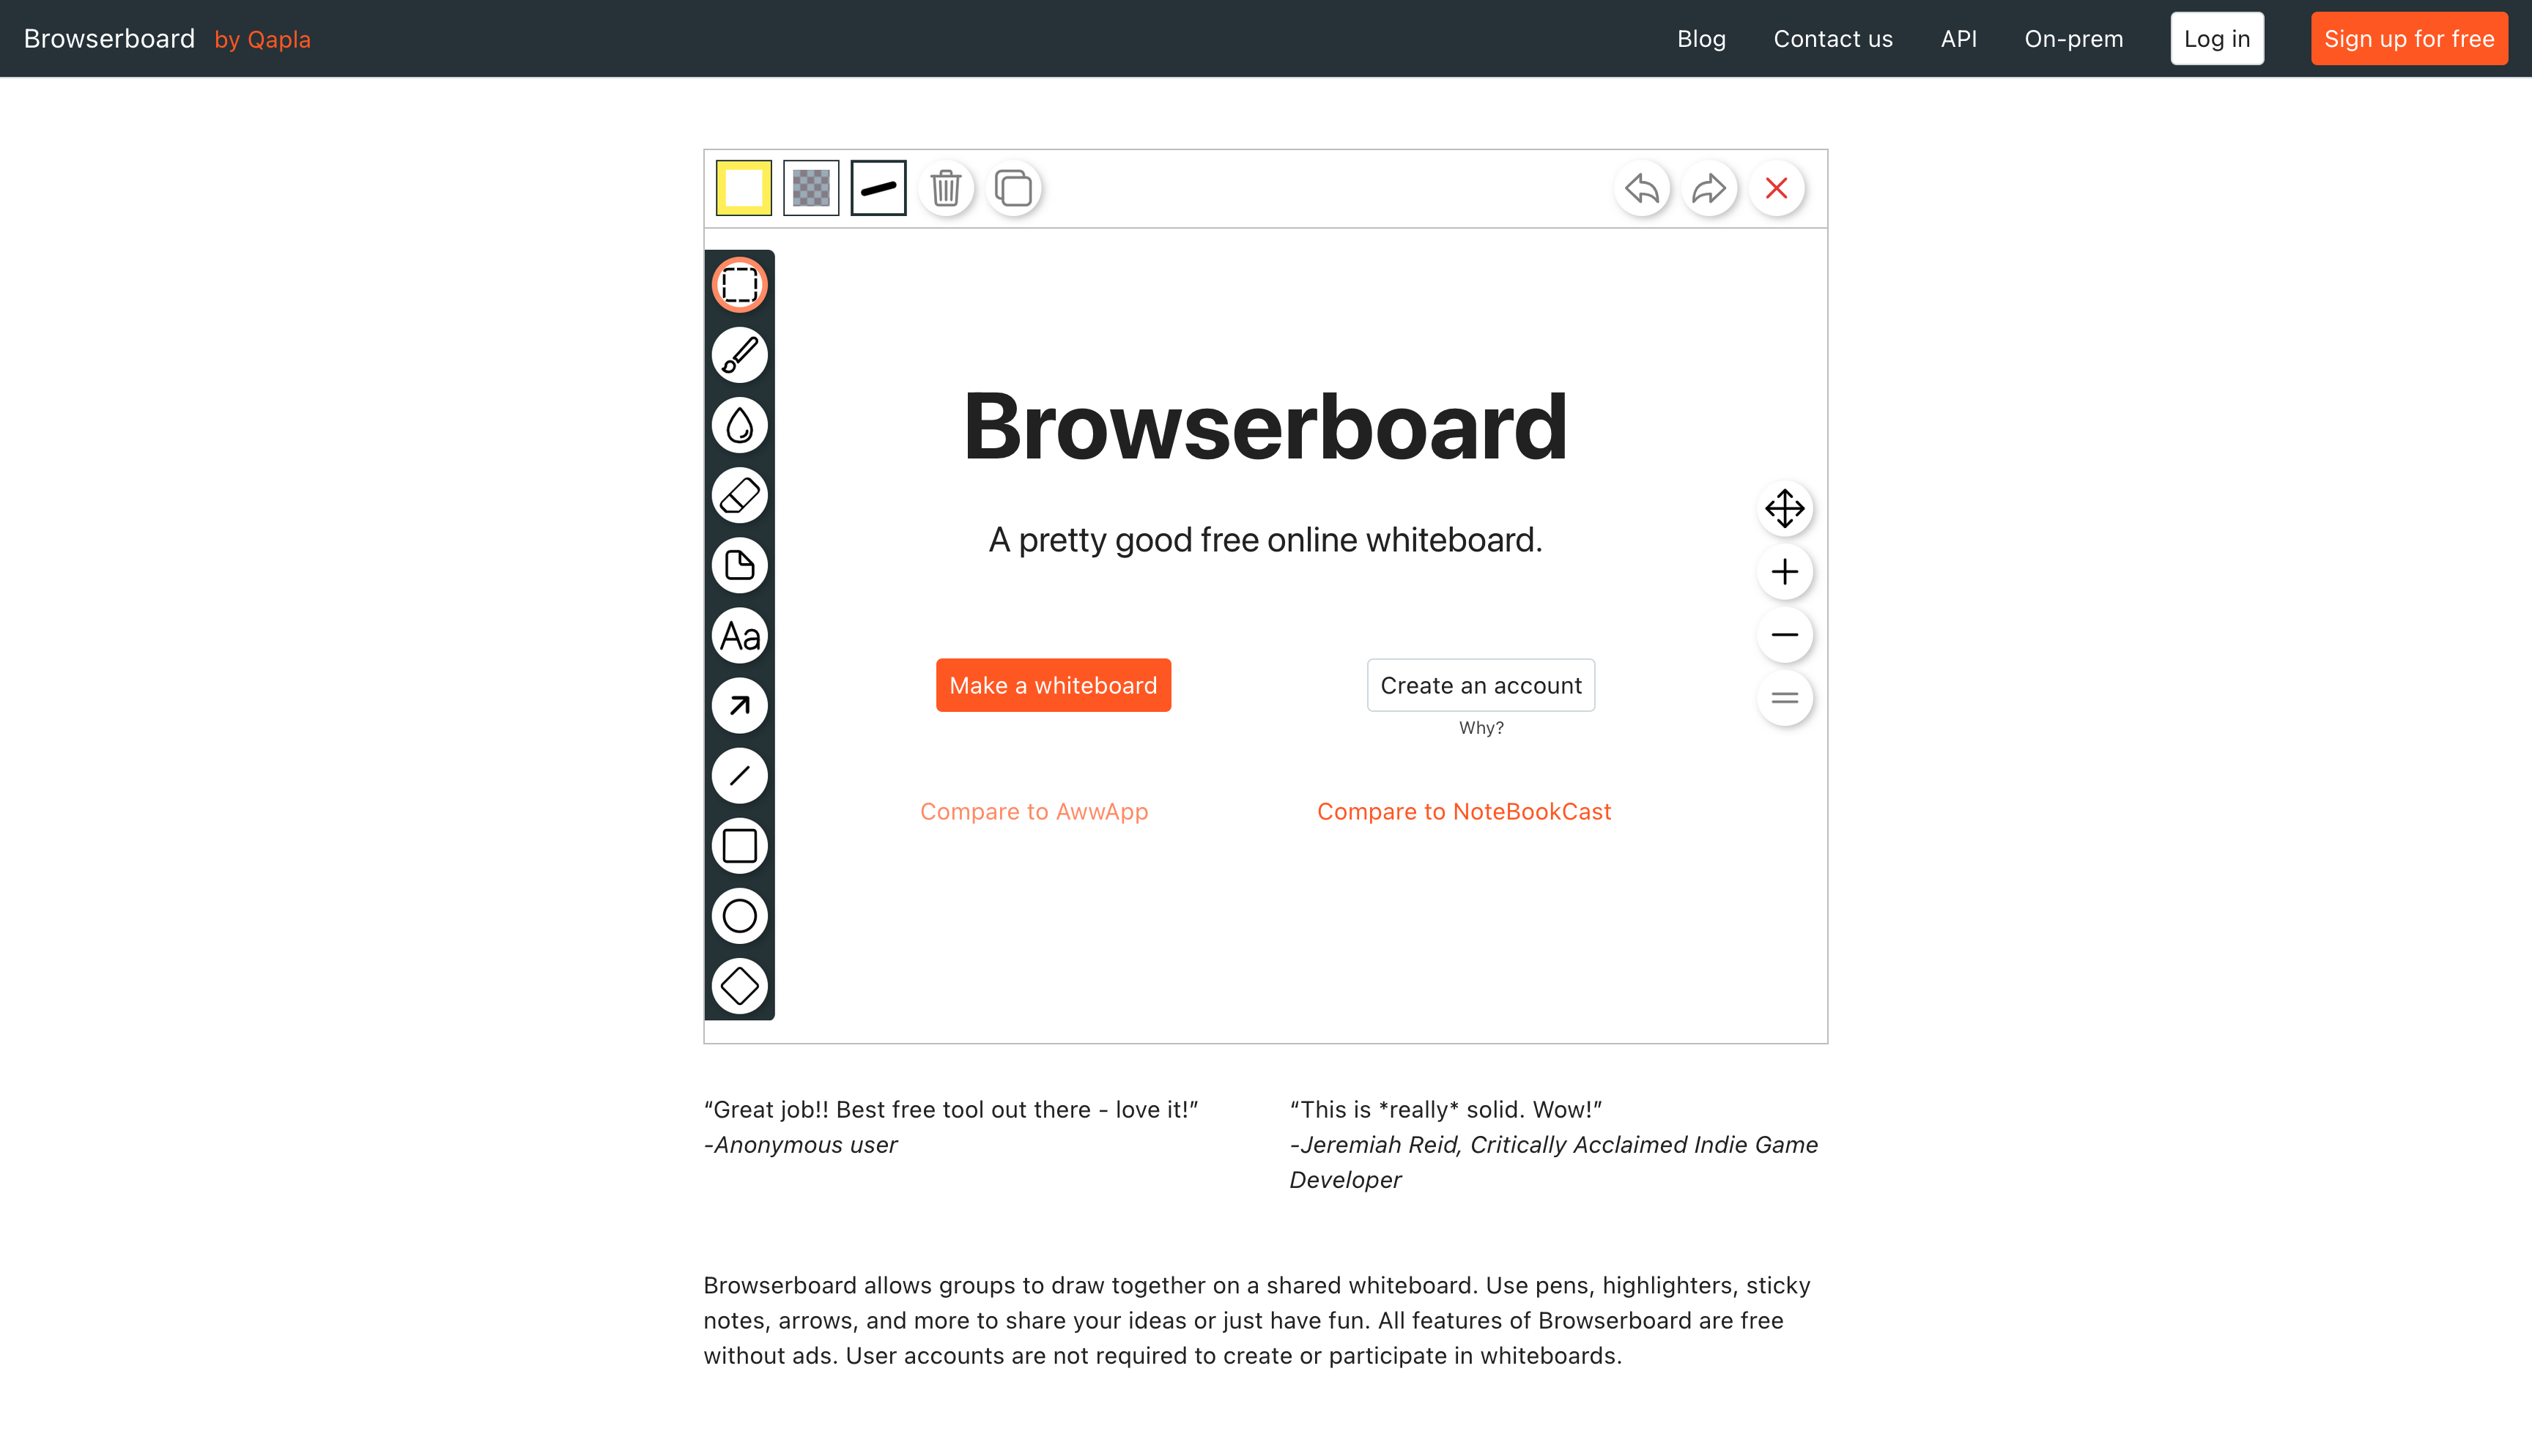Open Compare to AwwApp link
This screenshot has height=1456, width=2532.
click(x=1034, y=812)
